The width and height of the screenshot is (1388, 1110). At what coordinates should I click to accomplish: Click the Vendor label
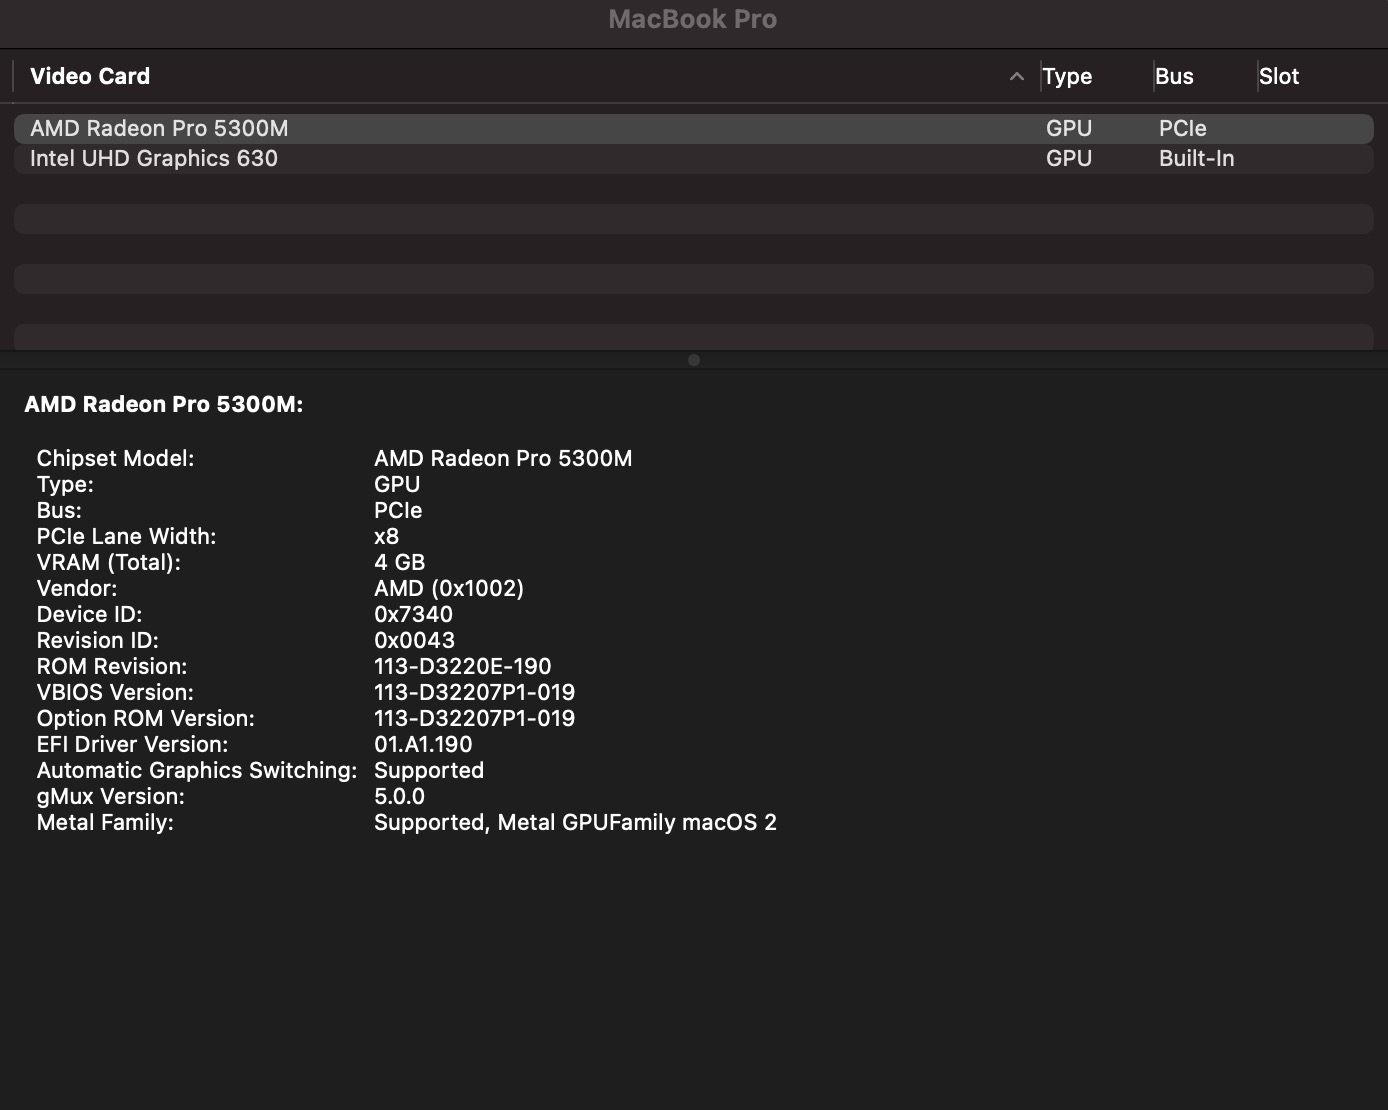tap(77, 588)
